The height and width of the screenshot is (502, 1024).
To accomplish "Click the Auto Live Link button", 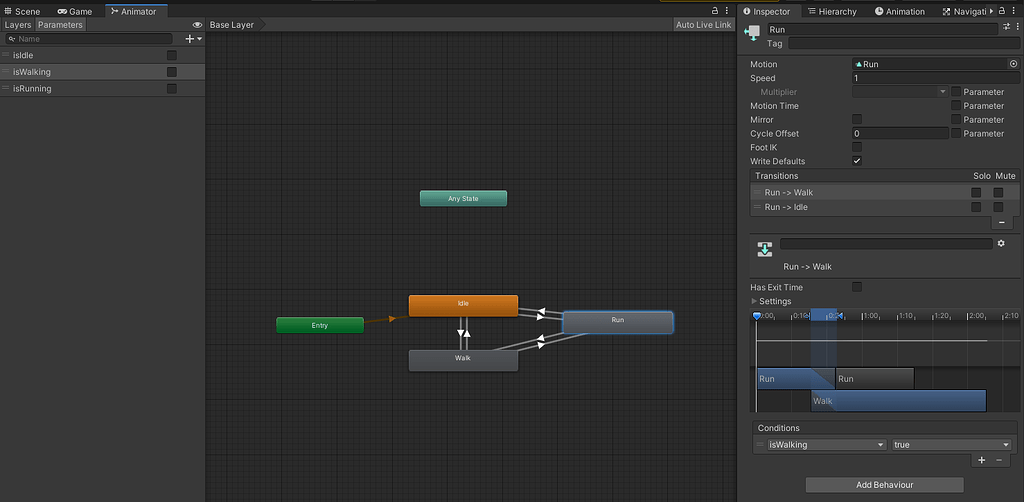I will point(703,25).
